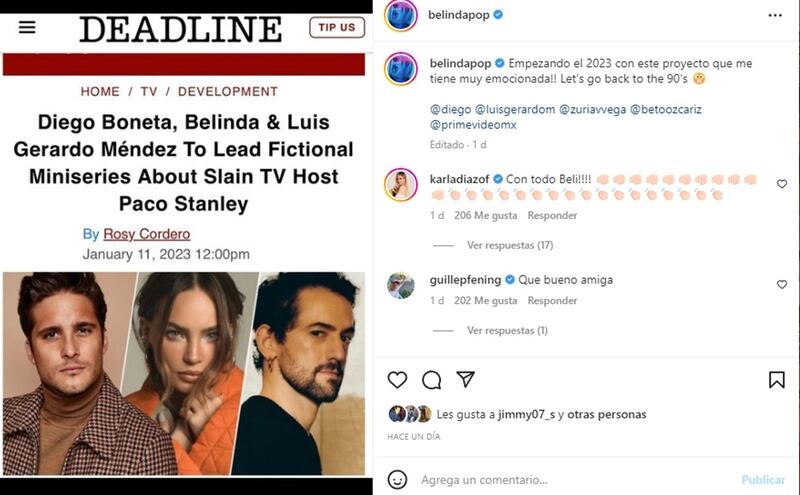This screenshot has height=495, width=800.
Task: Click Responder under karladiazof's comment
Action: tap(552, 215)
